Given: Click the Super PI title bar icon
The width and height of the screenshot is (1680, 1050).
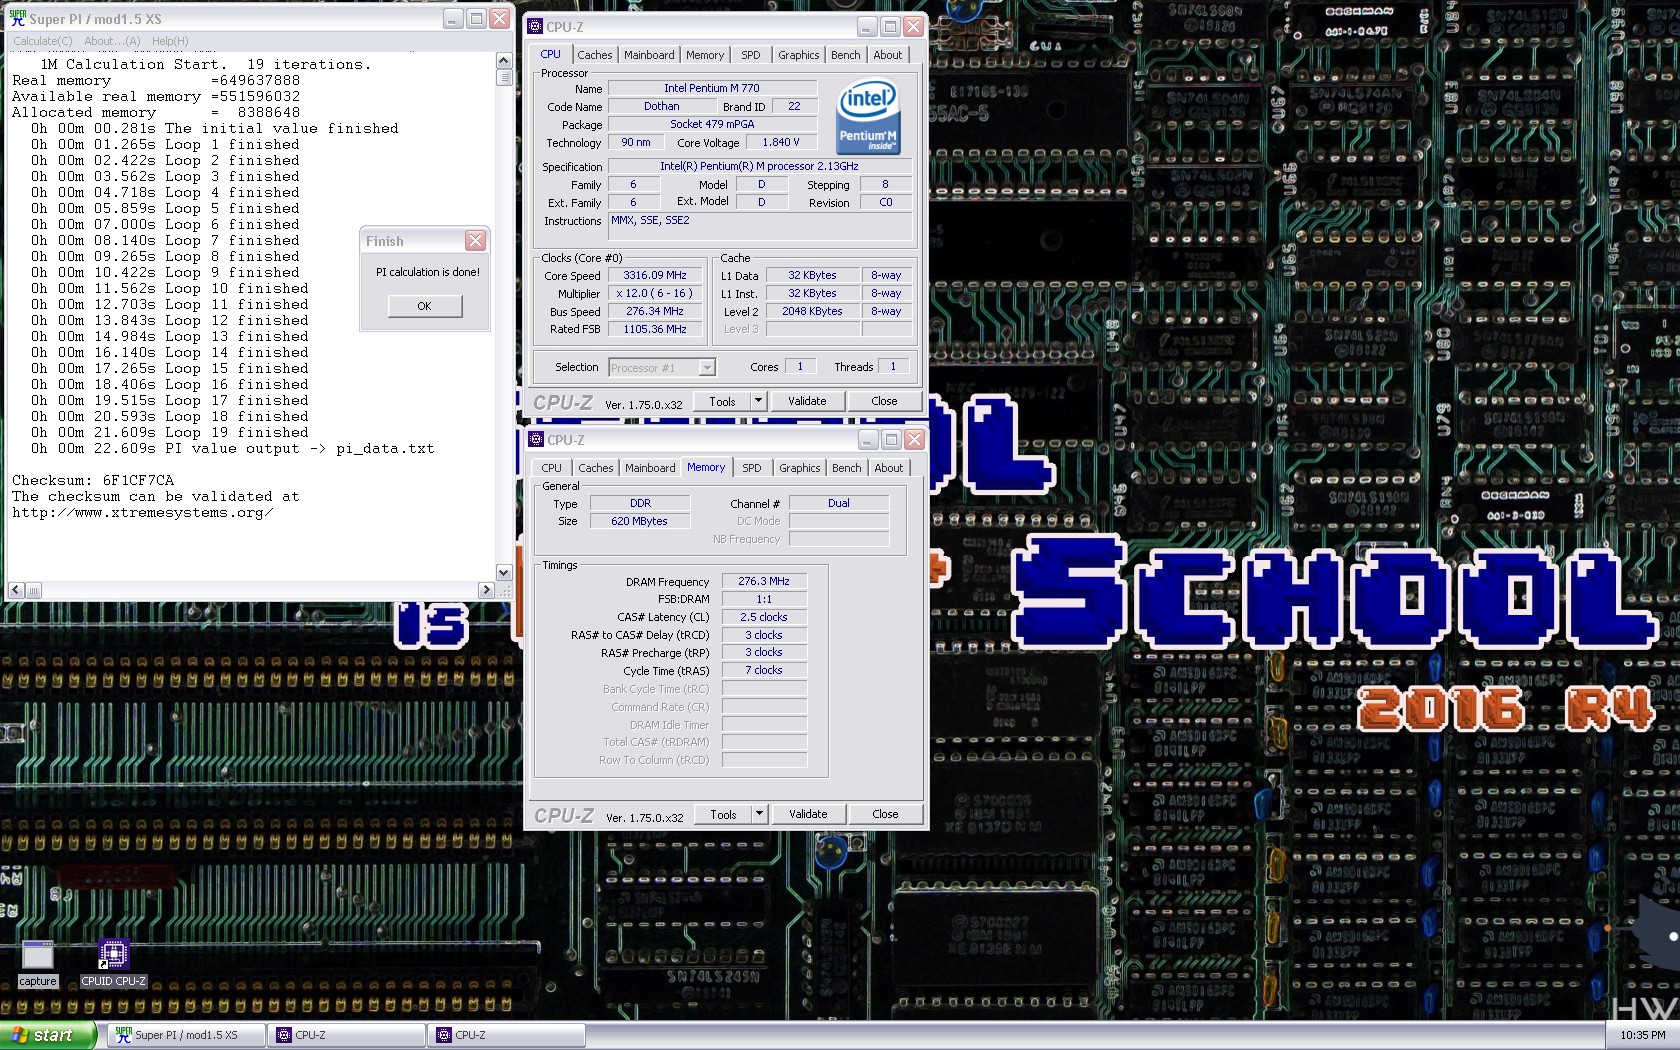Looking at the screenshot, I should (x=17, y=19).
